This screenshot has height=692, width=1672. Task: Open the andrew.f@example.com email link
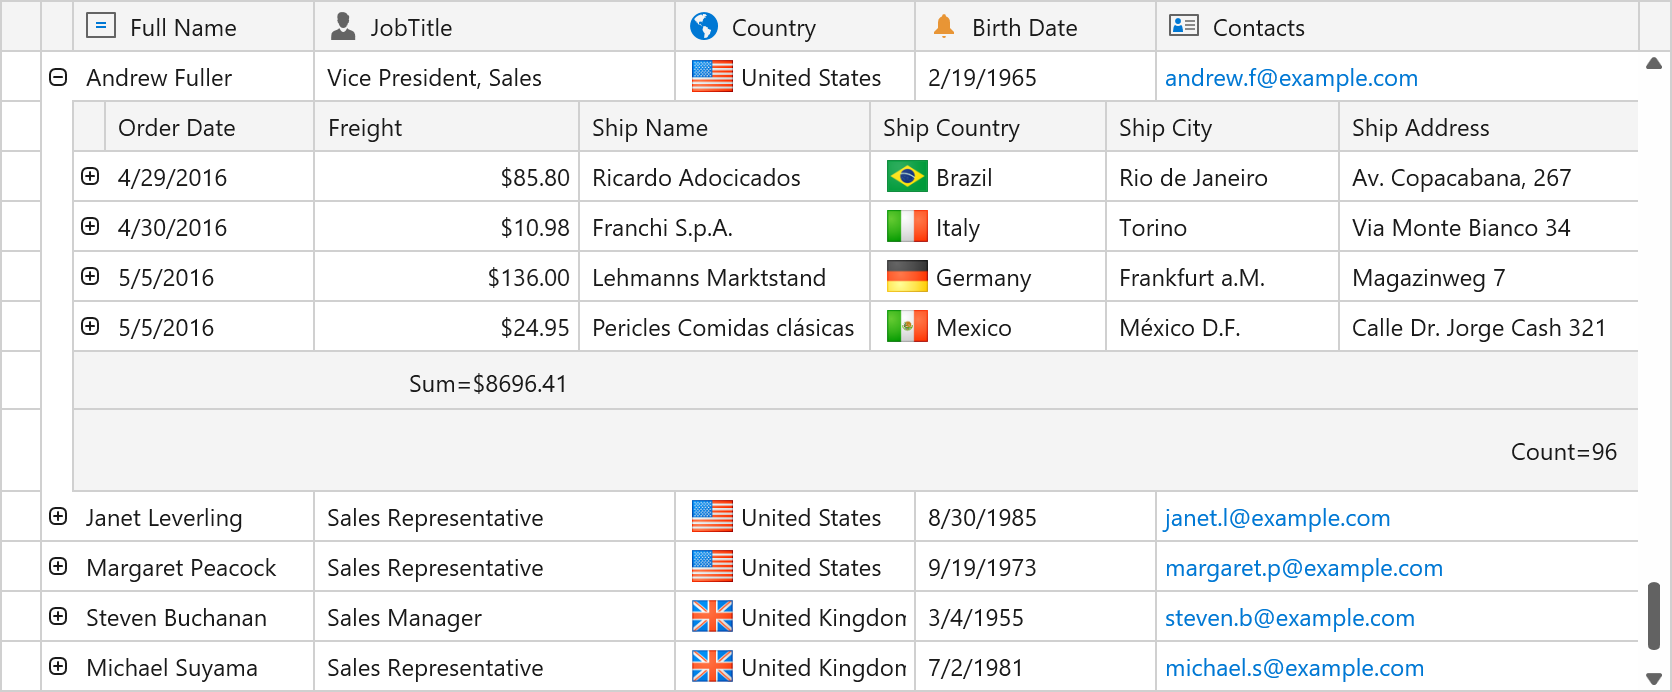tap(1291, 78)
